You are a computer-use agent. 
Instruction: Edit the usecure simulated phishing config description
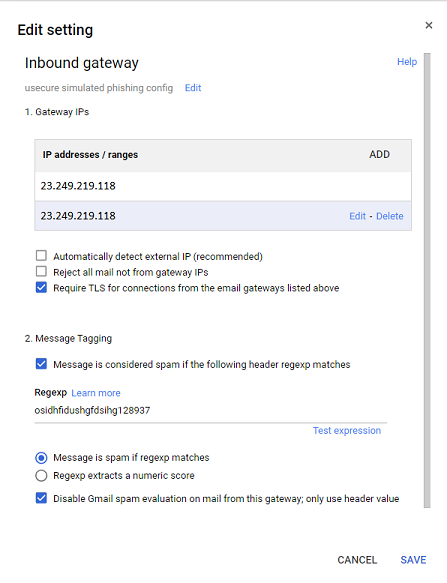coord(193,88)
